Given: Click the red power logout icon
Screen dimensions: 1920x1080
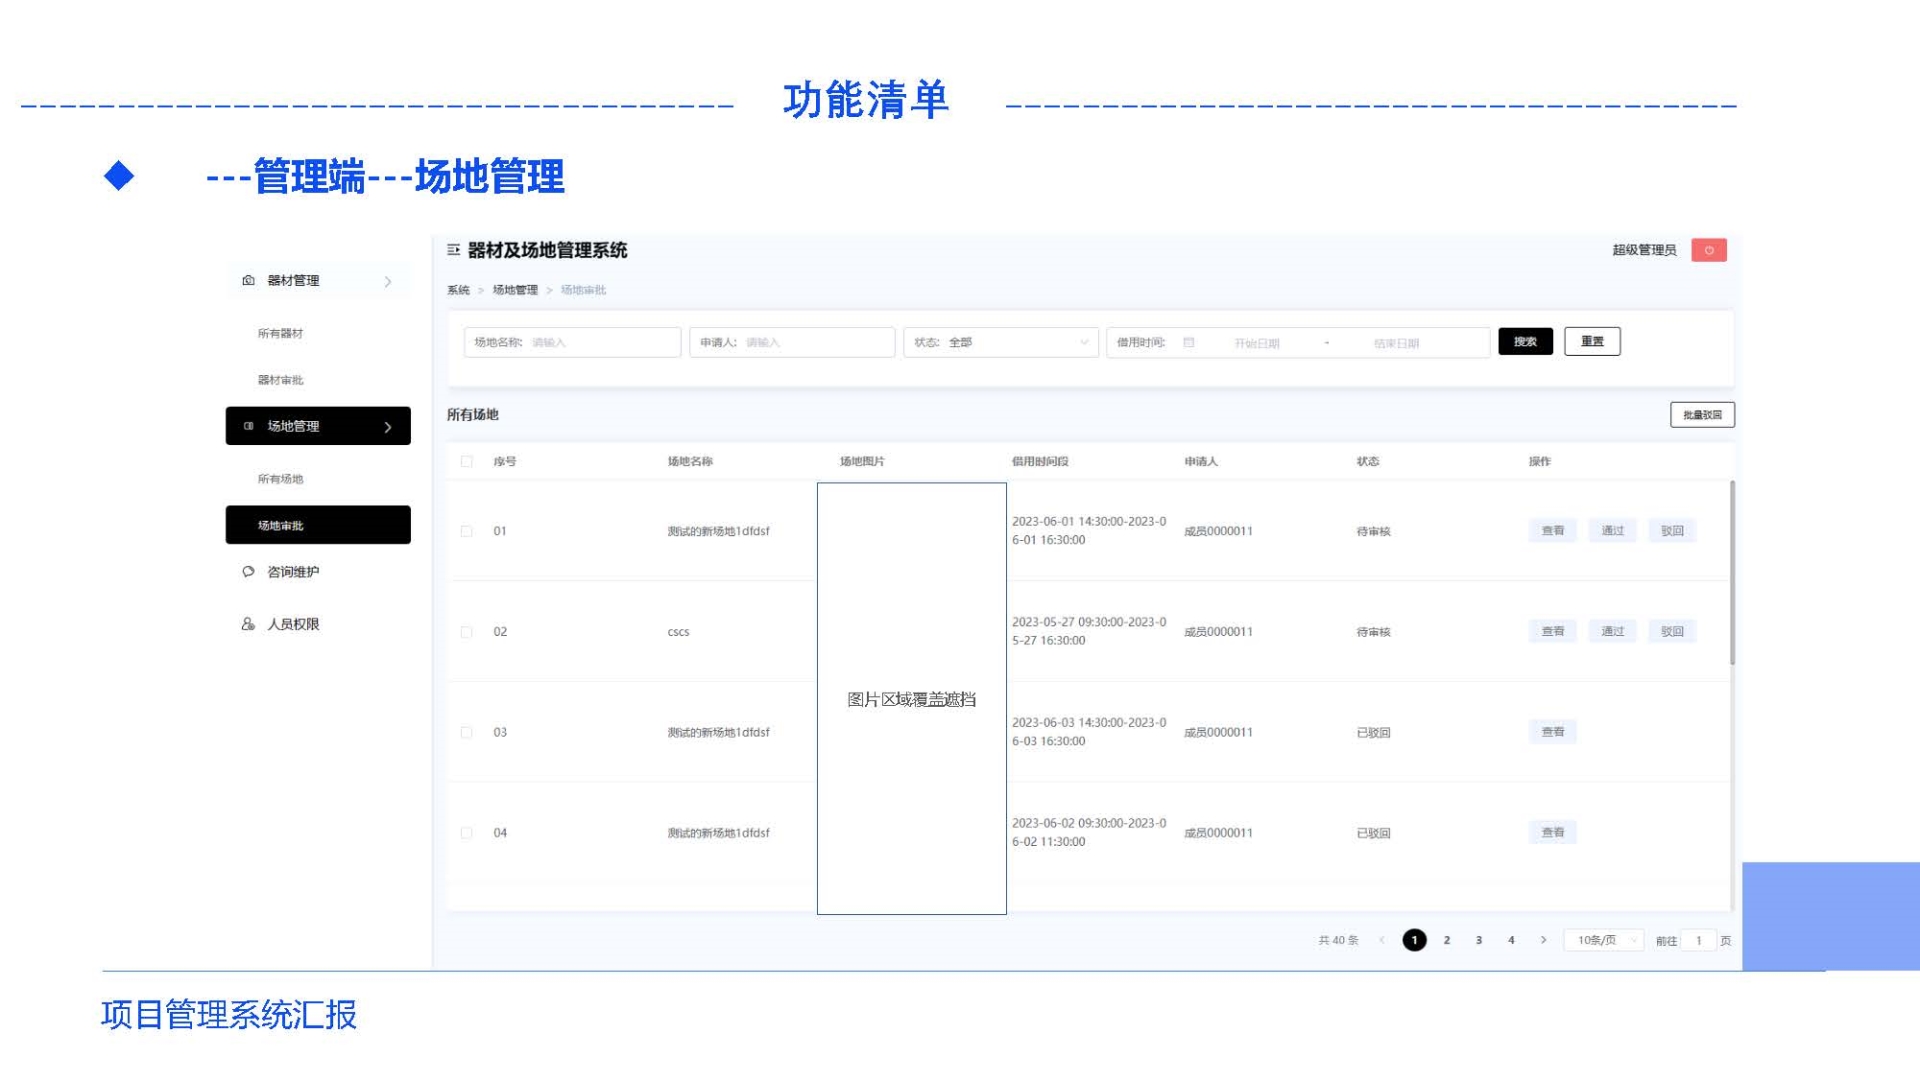Looking at the screenshot, I should (x=1708, y=250).
